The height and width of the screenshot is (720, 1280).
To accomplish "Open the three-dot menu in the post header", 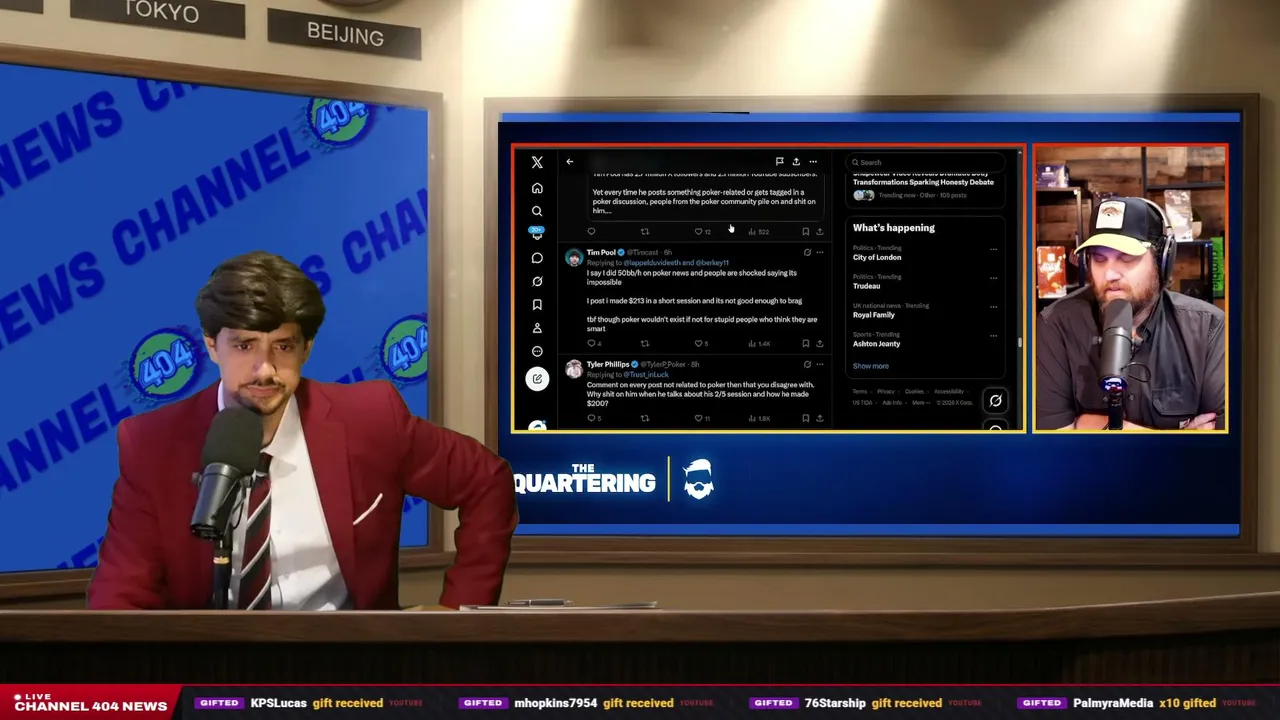I will tap(813, 161).
